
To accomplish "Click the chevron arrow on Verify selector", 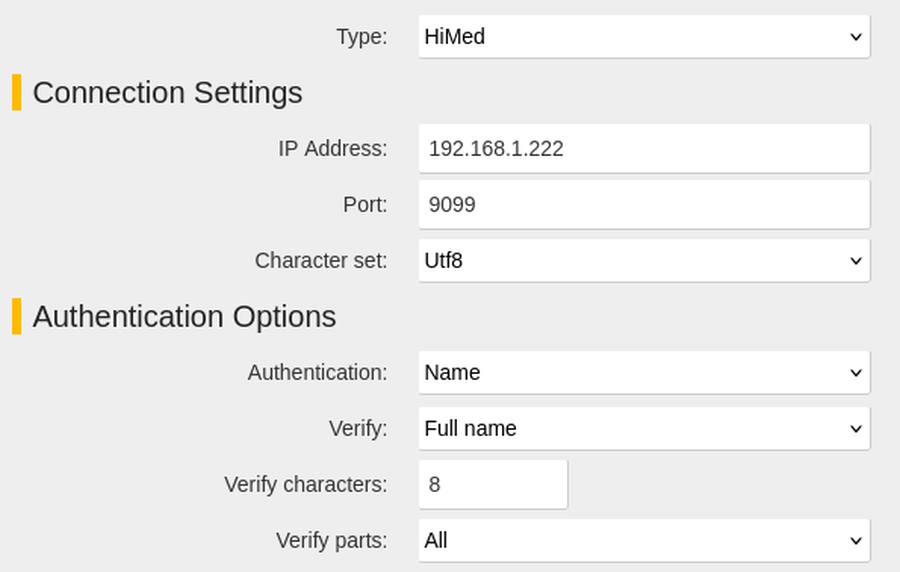I will tap(855, 429).
